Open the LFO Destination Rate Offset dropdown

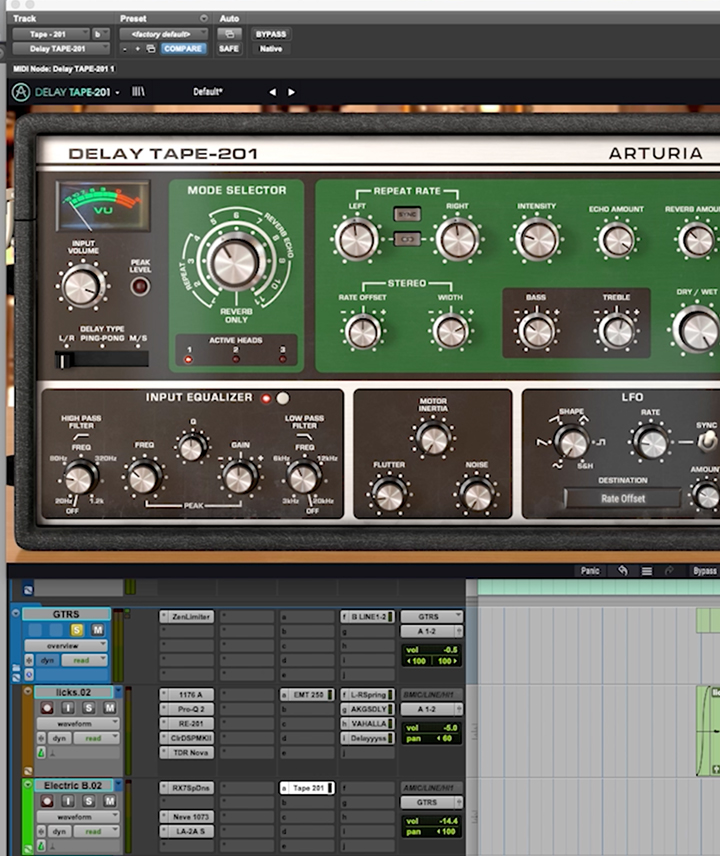[x=623, y=498]
